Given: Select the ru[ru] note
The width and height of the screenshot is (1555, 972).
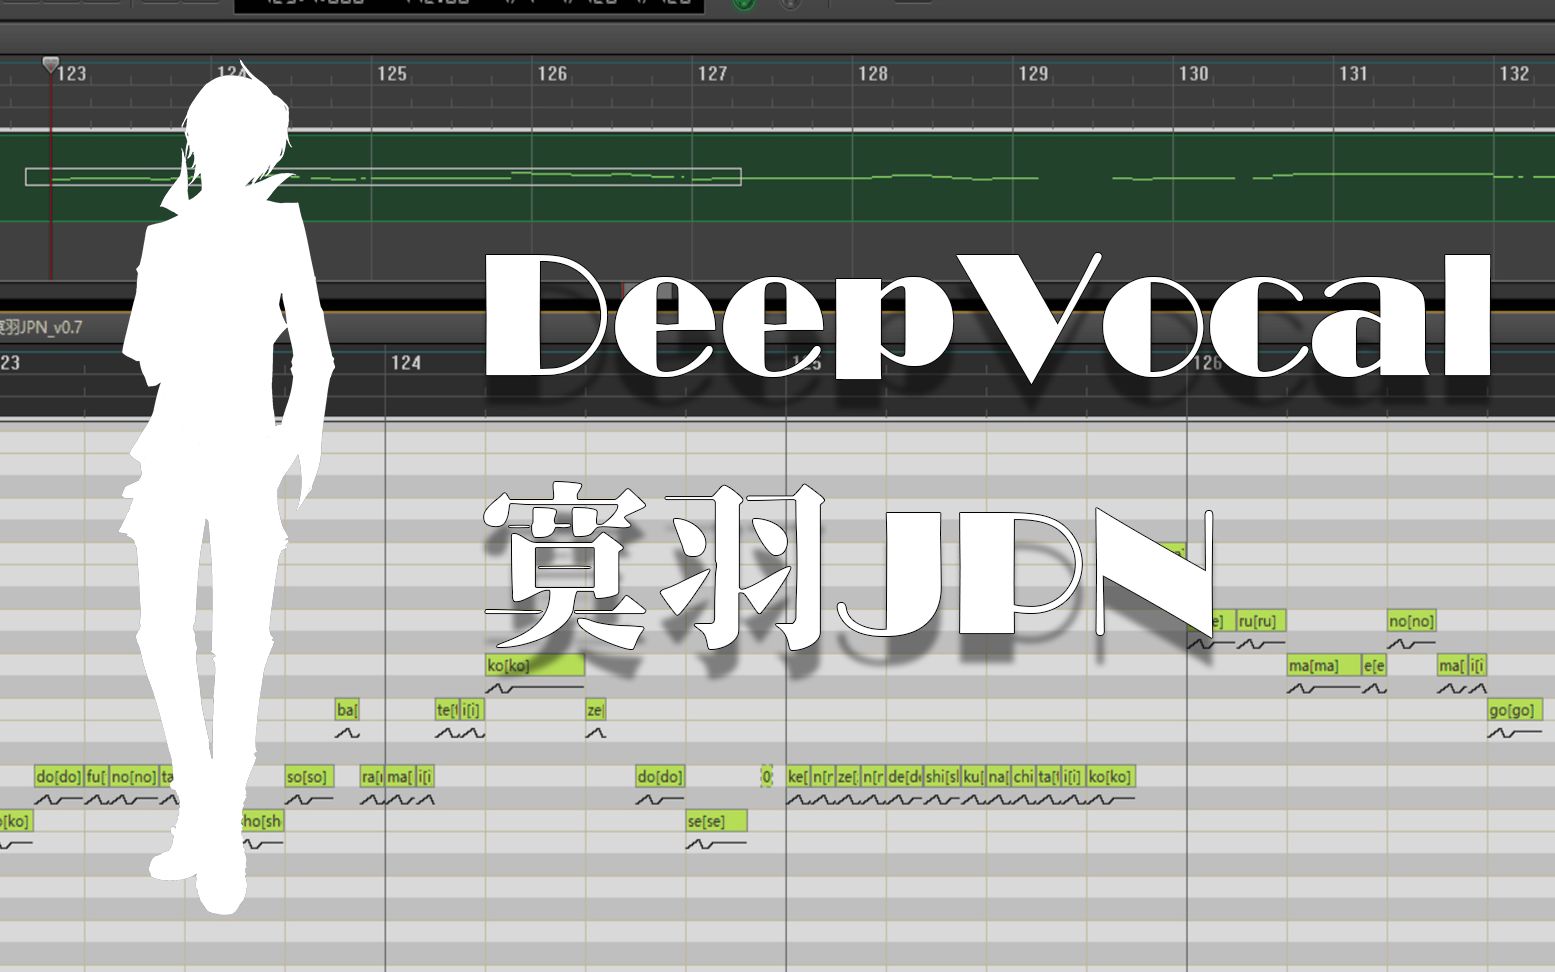Looking at the screenshot, I should (x=1260, y=621).
